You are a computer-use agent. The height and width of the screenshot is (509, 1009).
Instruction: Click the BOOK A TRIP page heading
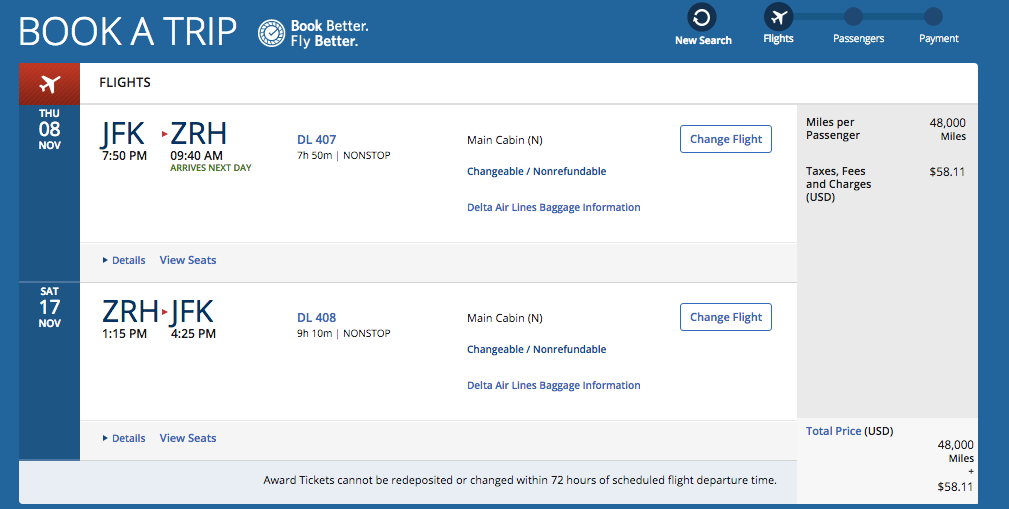[128, 32]
